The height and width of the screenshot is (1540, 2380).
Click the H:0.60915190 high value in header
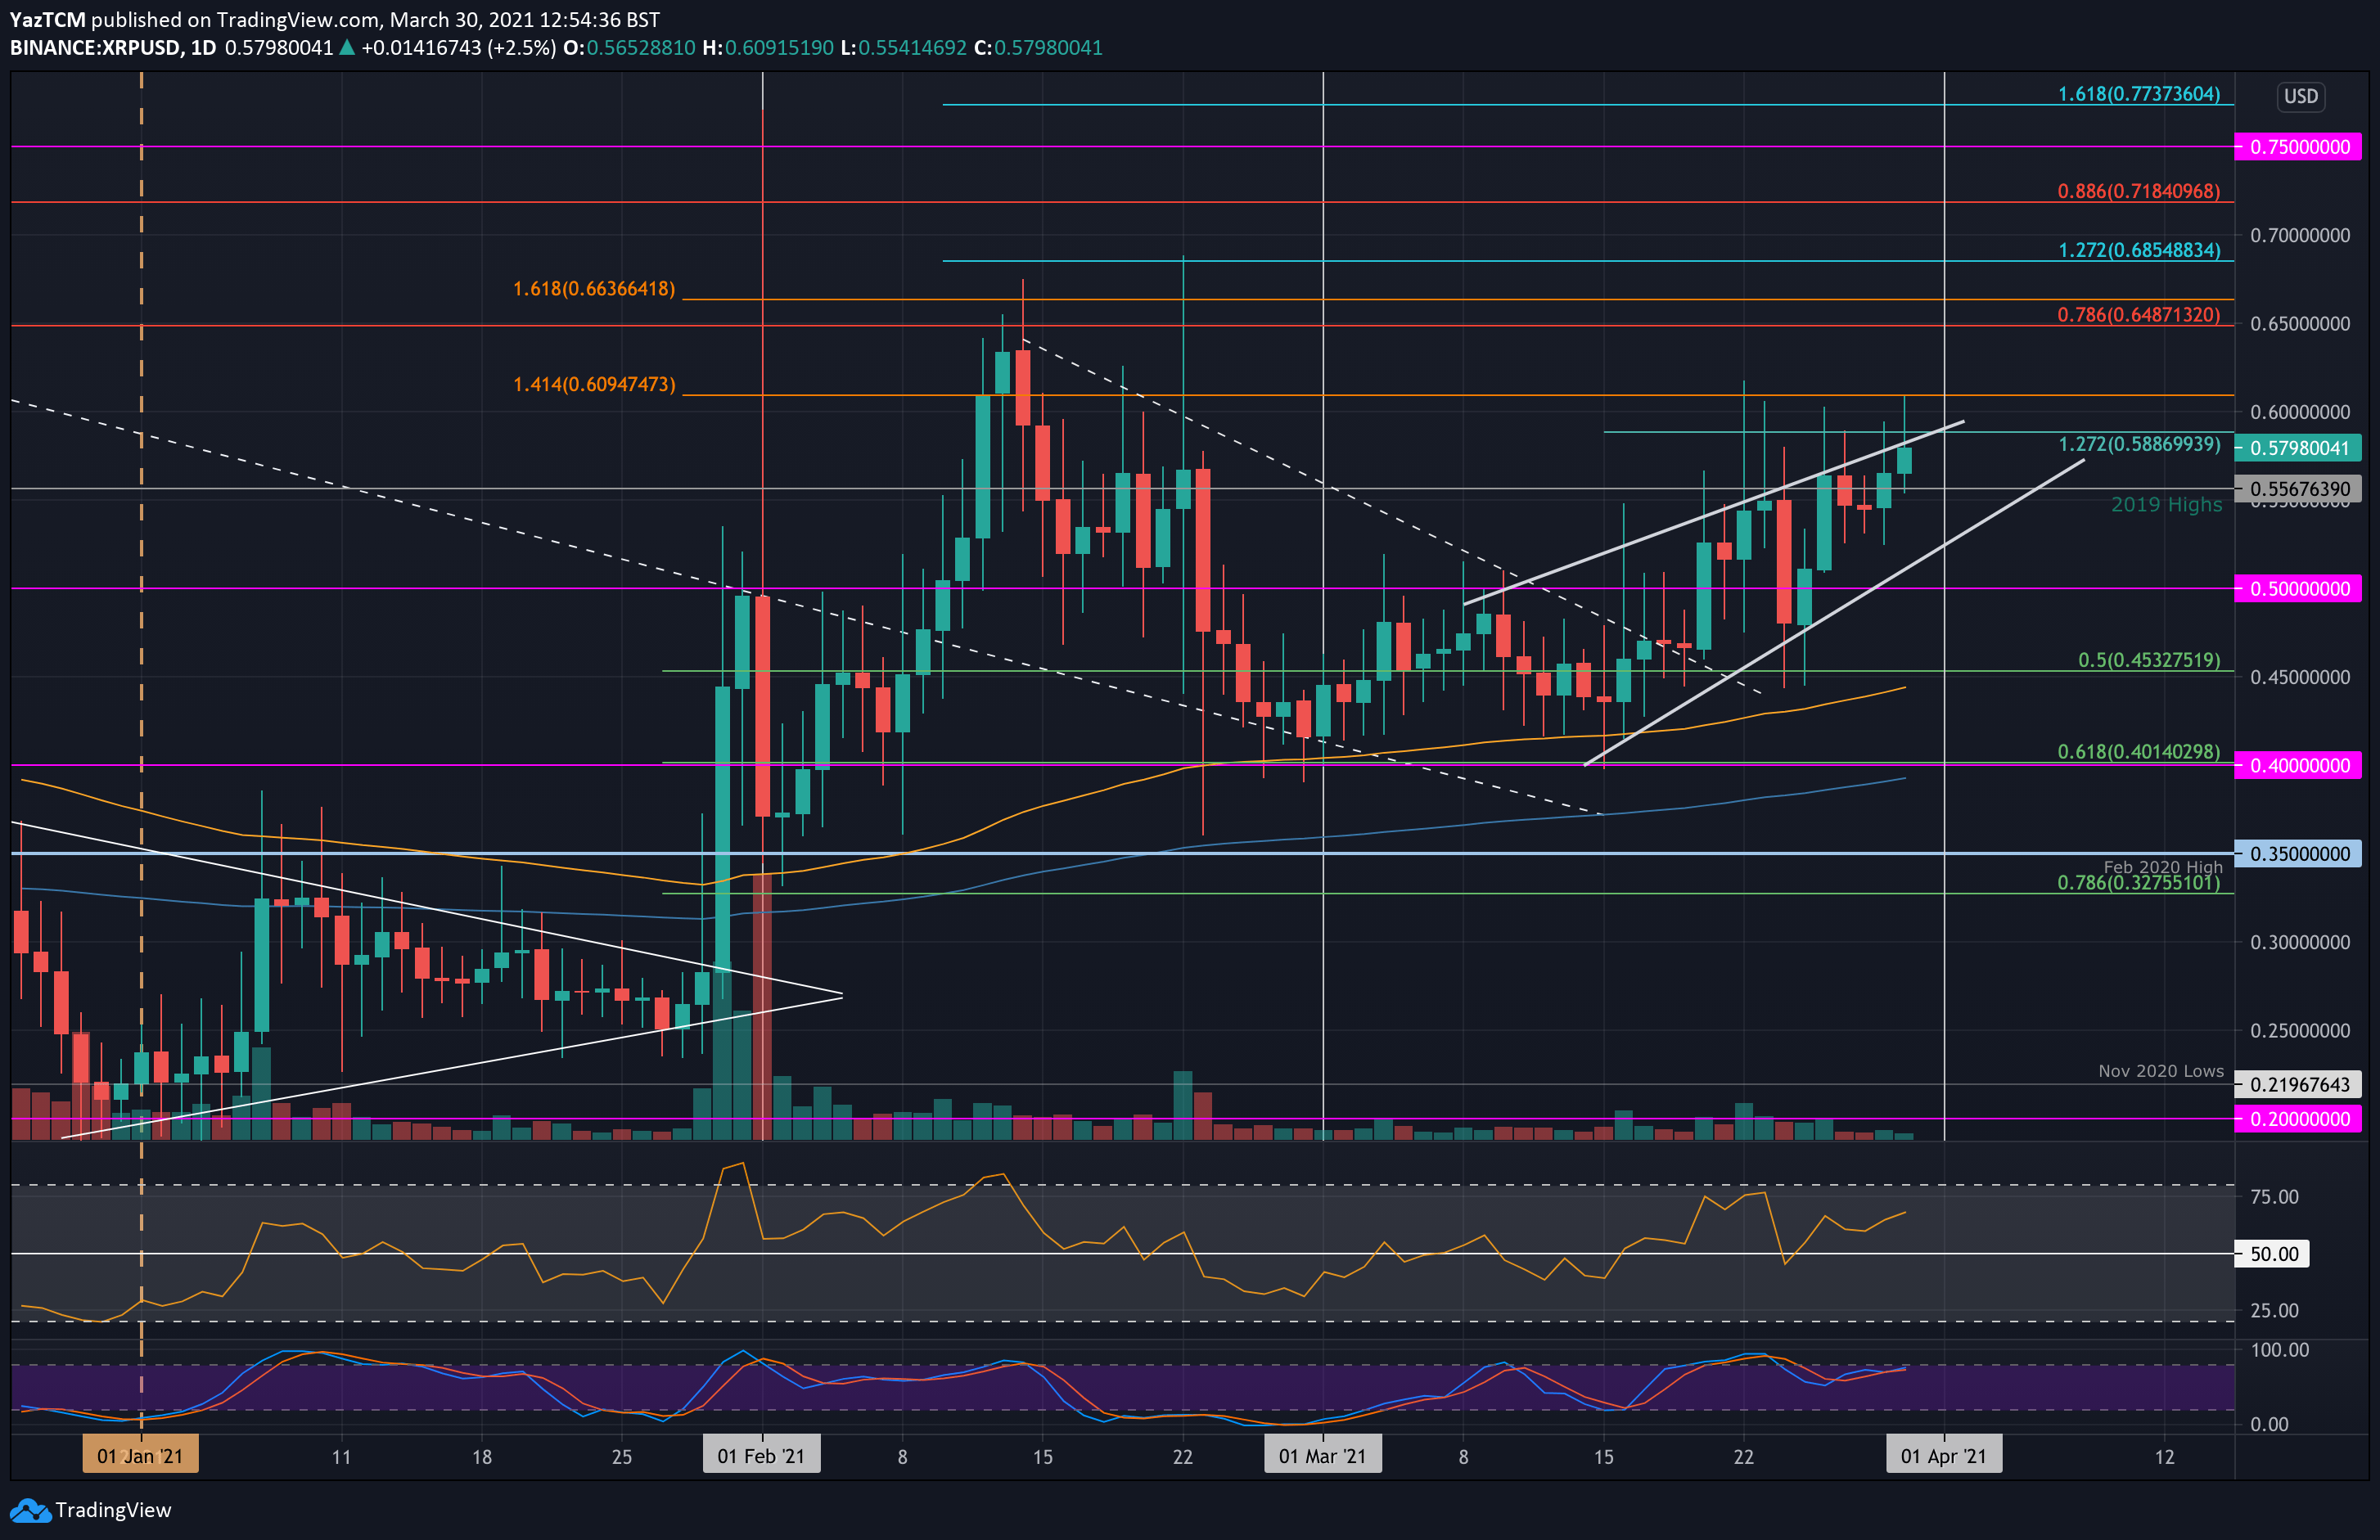pos(767,48)
